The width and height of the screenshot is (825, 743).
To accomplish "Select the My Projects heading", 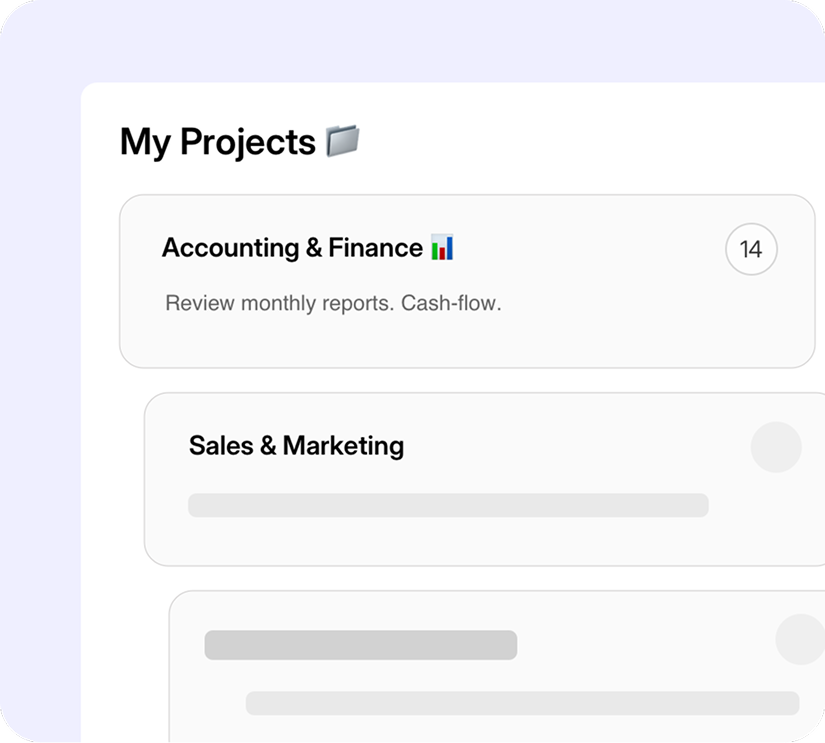I will tap(219, 141).
